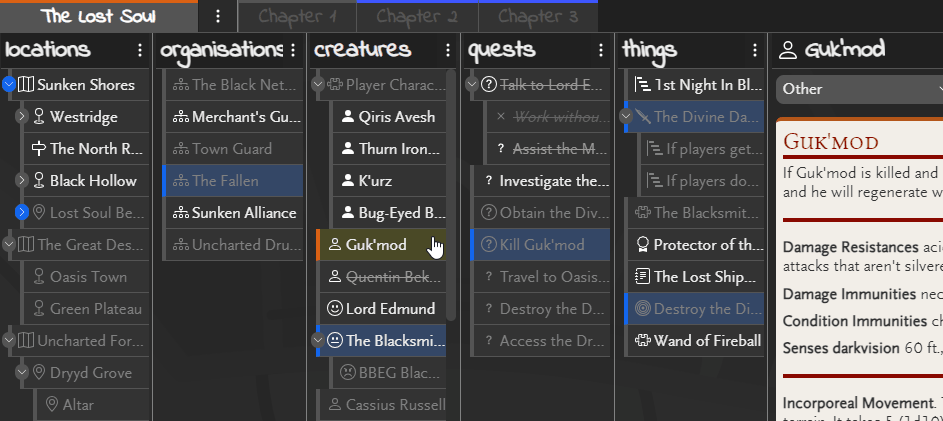
Task: Open The Fallen organisation
Action: click(225, 181)
